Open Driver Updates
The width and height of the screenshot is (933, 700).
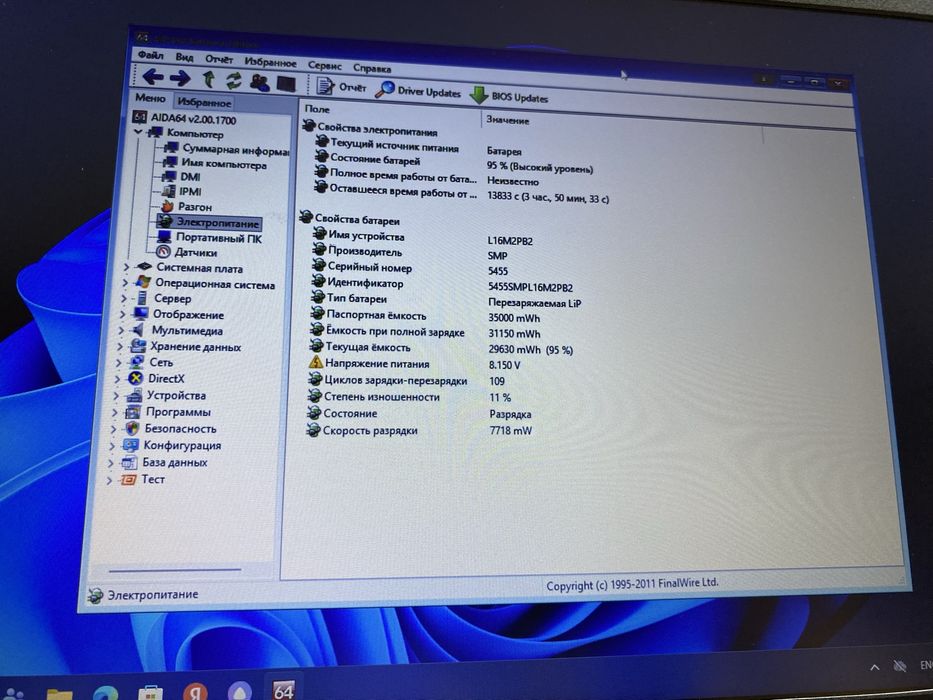click(x=419, y=91)
